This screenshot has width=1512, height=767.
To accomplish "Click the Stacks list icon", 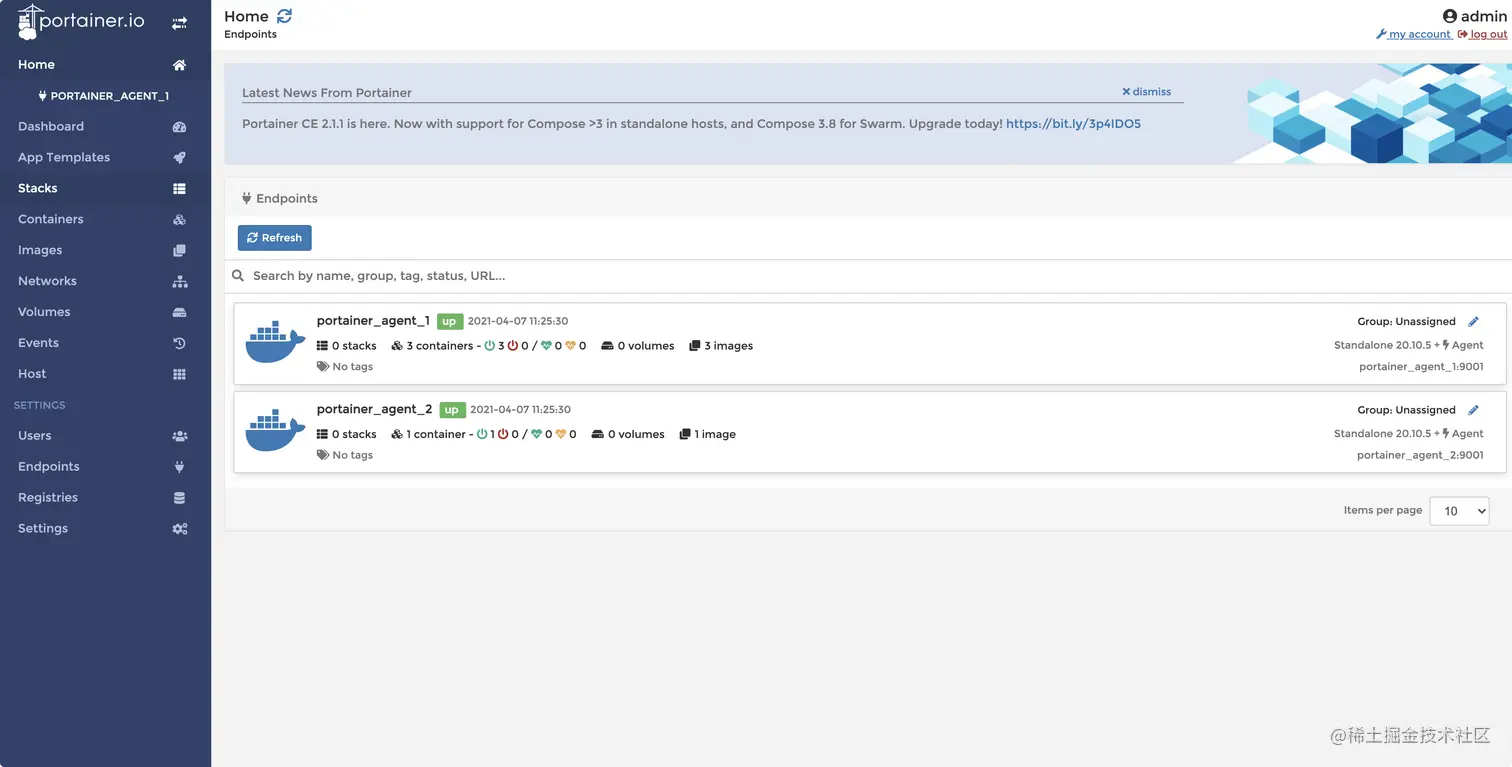I will (179, 189).
